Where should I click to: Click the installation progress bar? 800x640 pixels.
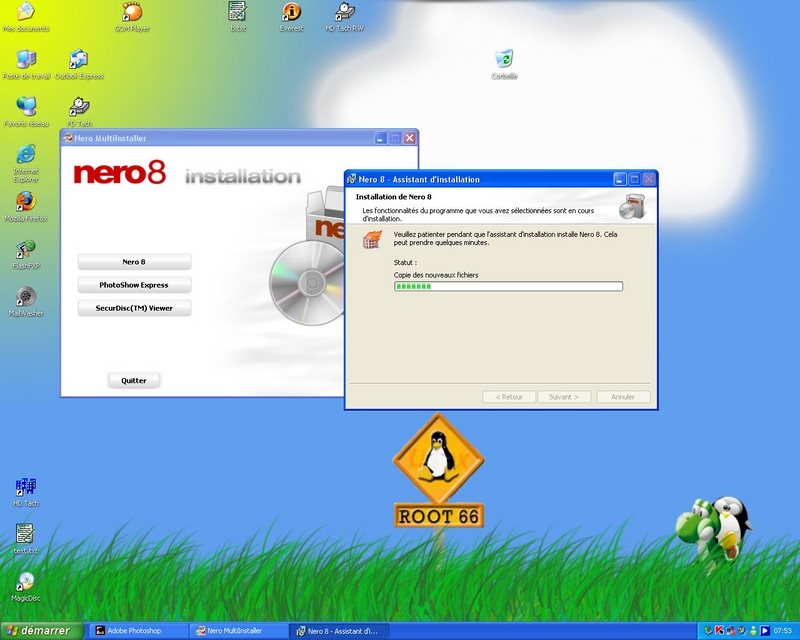(x=508, y=286)
